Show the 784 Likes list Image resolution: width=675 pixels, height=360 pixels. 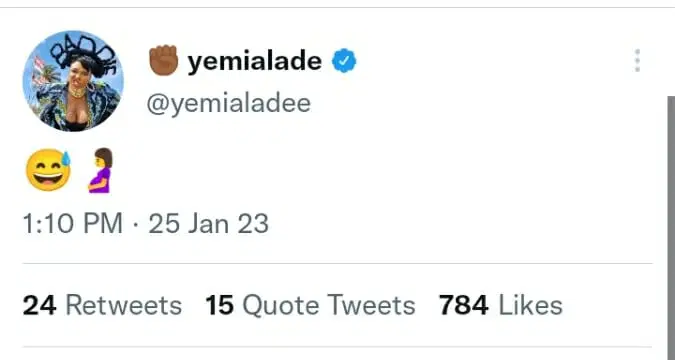(x=501, y=305)
